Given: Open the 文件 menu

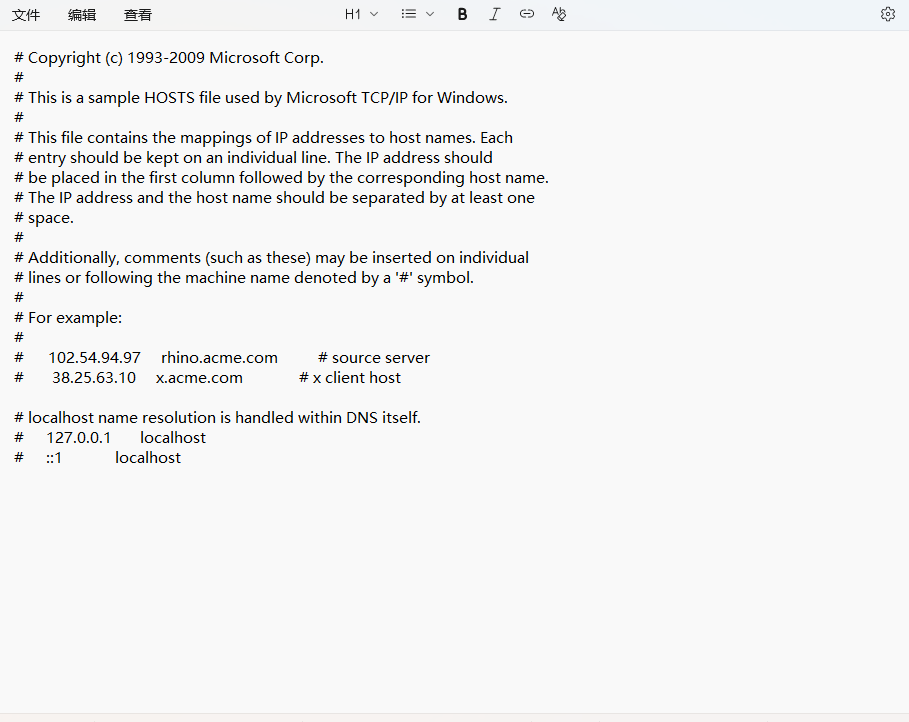Looking at the screenshot, I should tap(26, 15).
